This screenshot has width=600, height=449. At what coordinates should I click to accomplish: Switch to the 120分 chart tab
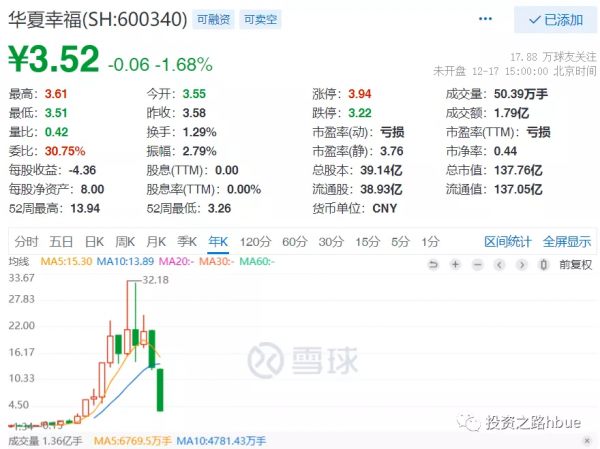[x=256, y=242]
